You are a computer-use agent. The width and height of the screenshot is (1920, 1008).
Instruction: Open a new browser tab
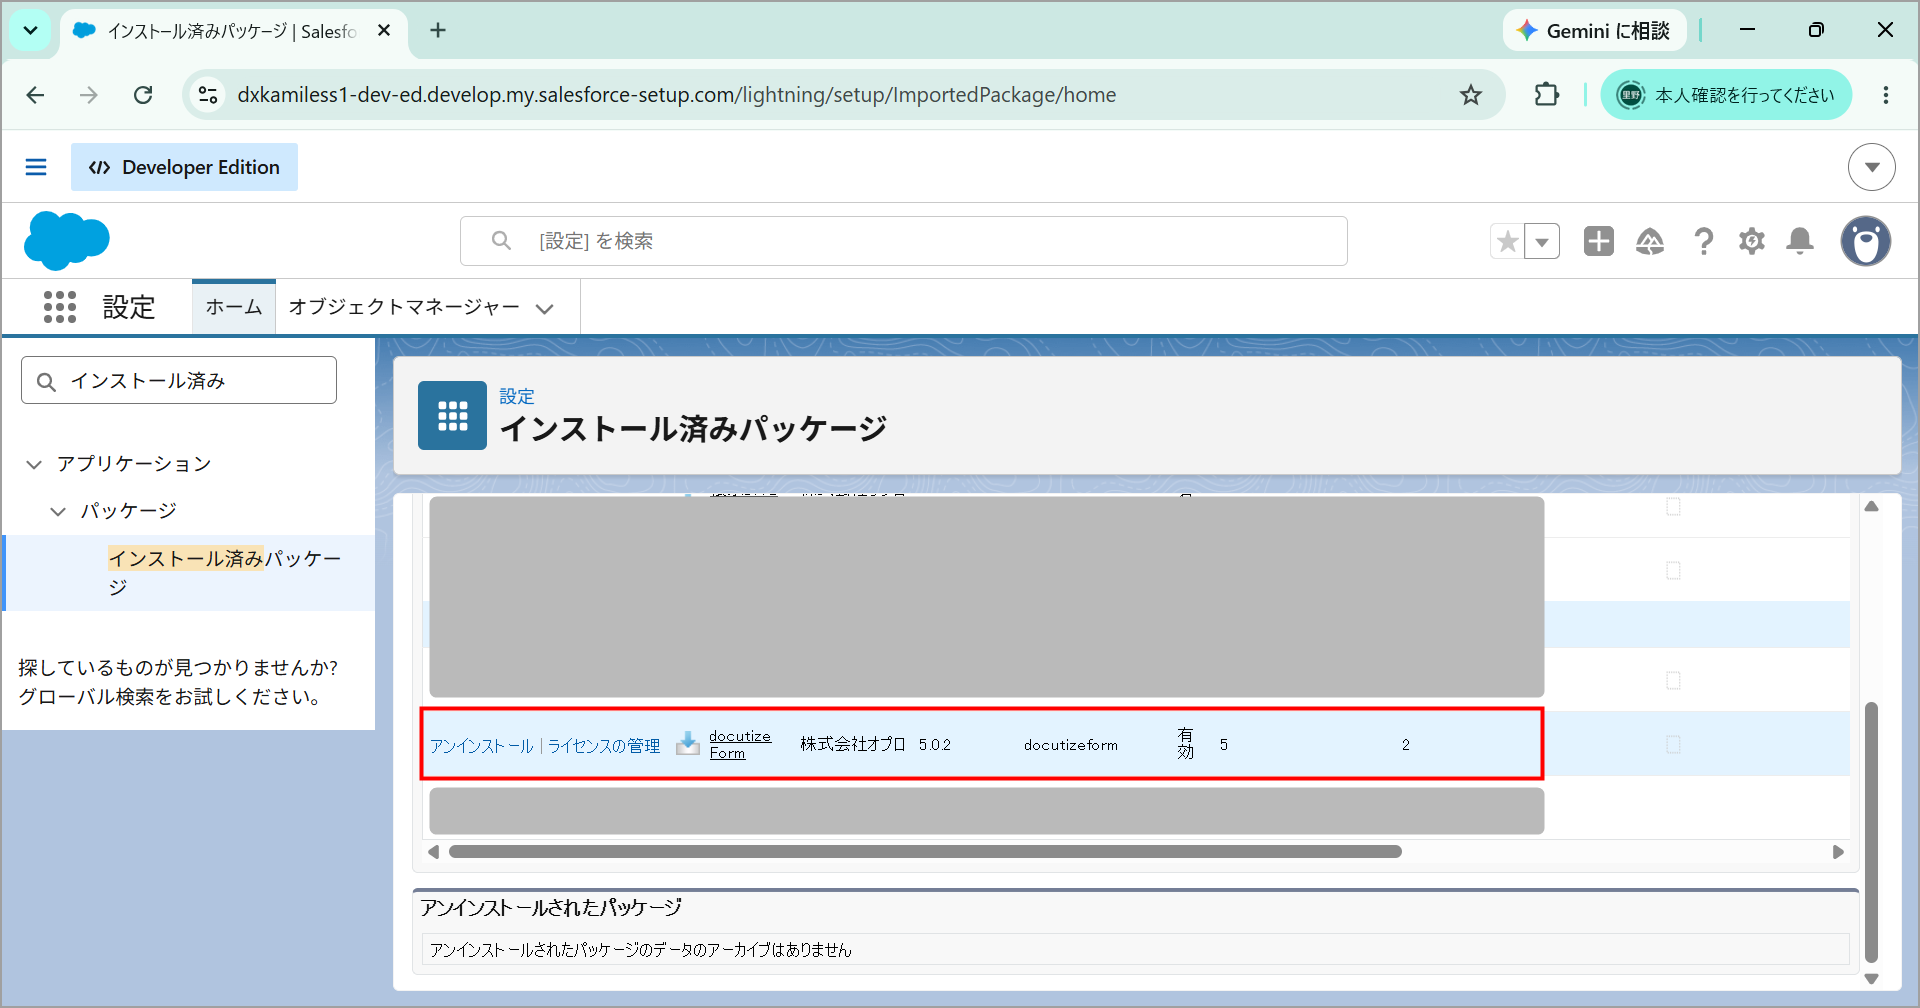[x=438, y=30]
